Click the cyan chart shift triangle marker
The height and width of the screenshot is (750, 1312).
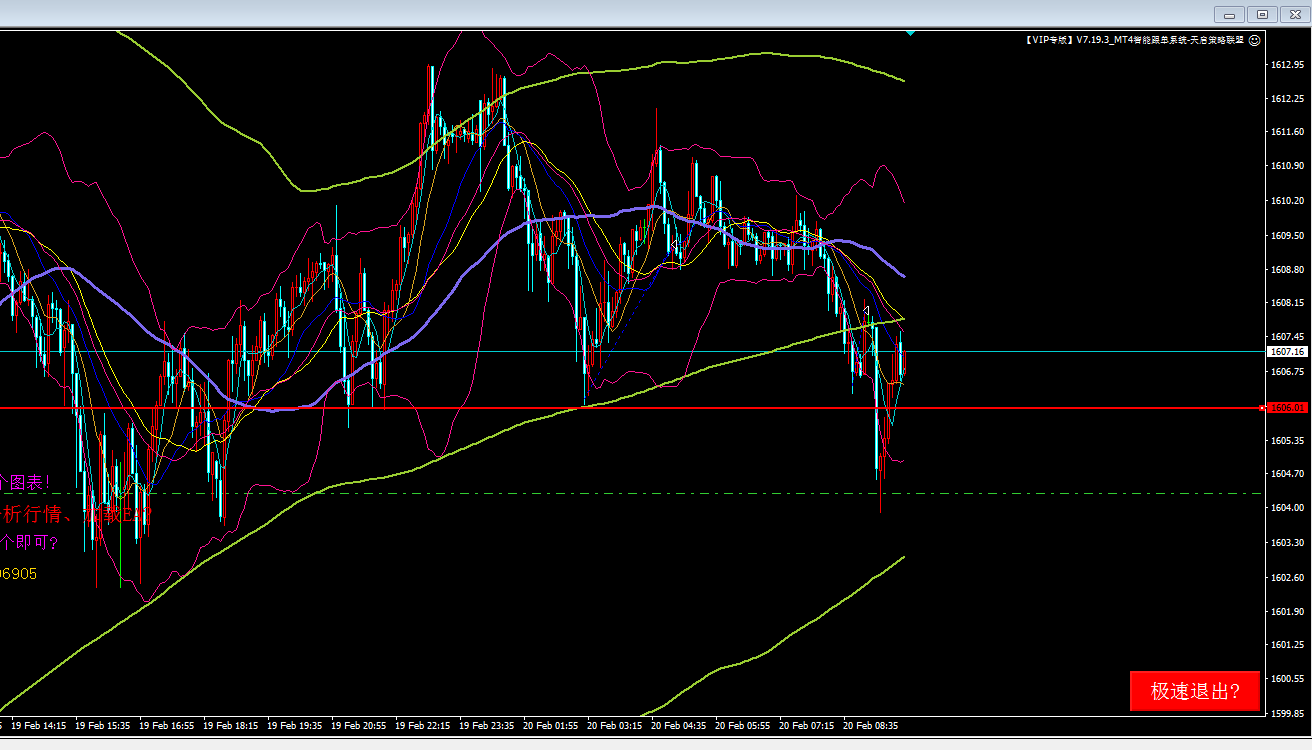click(x=910, y=33)
